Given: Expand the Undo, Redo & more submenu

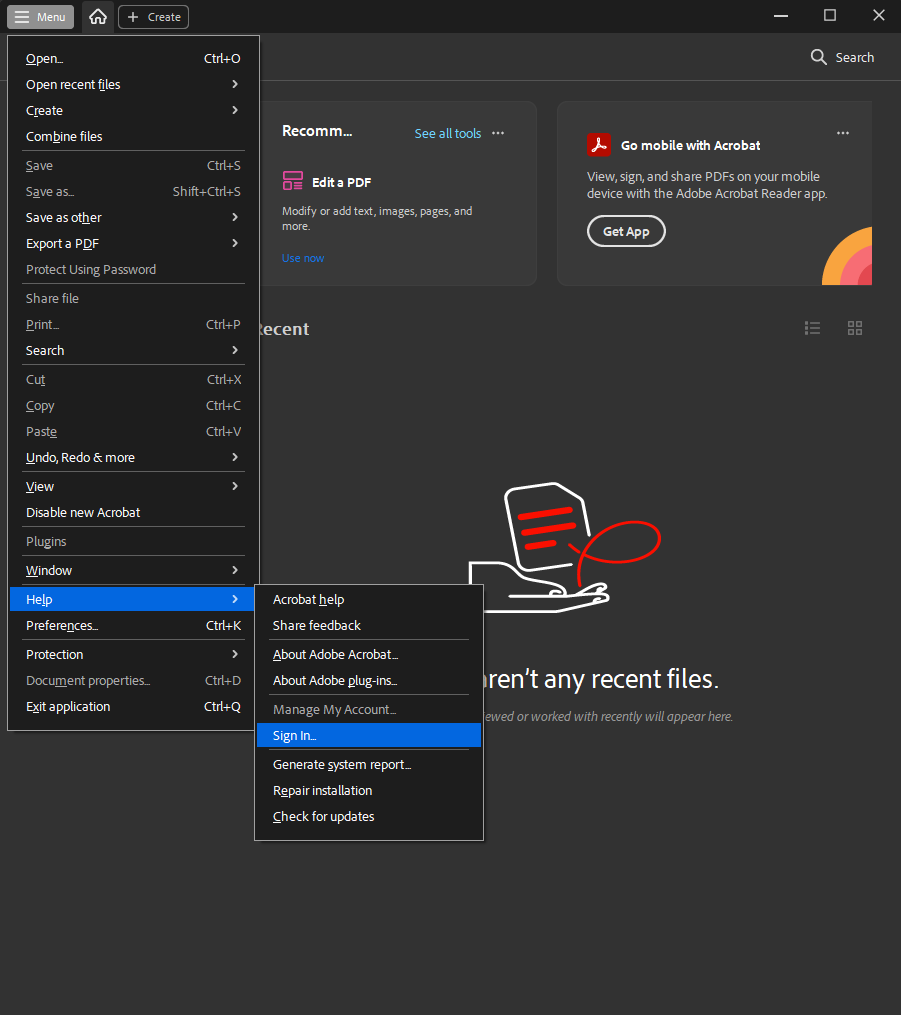Looking at the screenshot, I should point(132,457).
